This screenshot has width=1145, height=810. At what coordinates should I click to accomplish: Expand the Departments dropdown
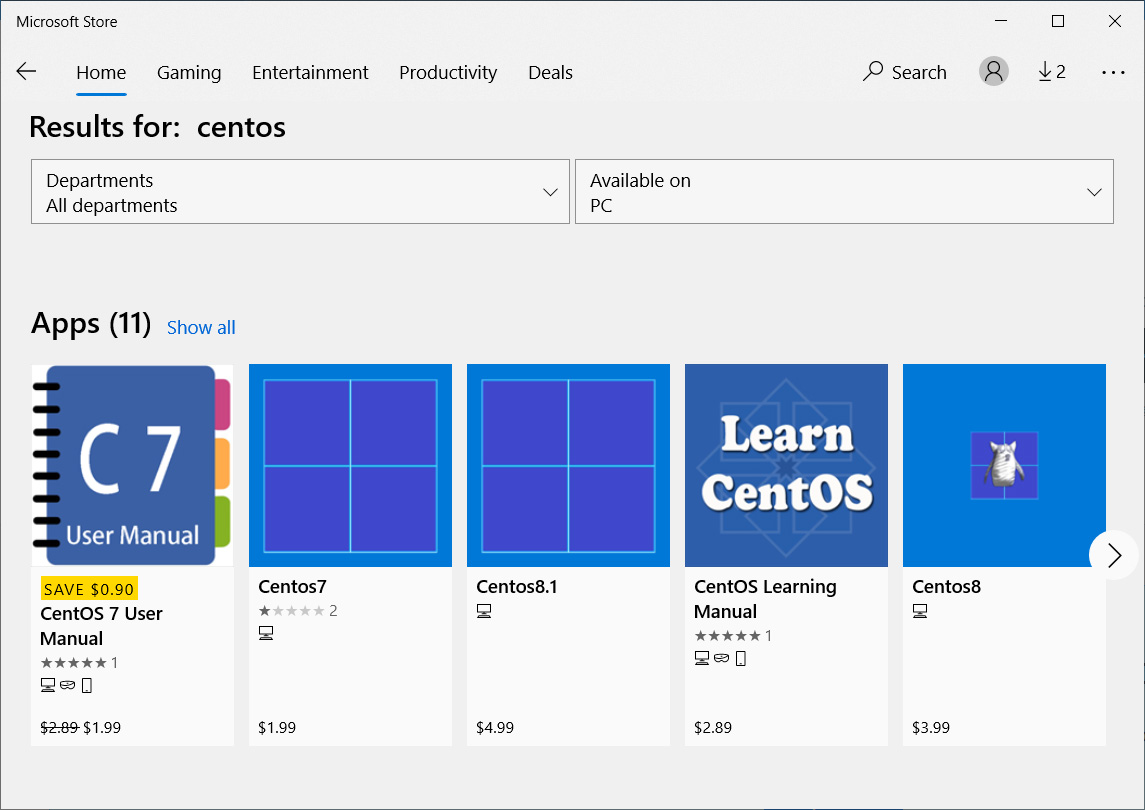point(300,191)
